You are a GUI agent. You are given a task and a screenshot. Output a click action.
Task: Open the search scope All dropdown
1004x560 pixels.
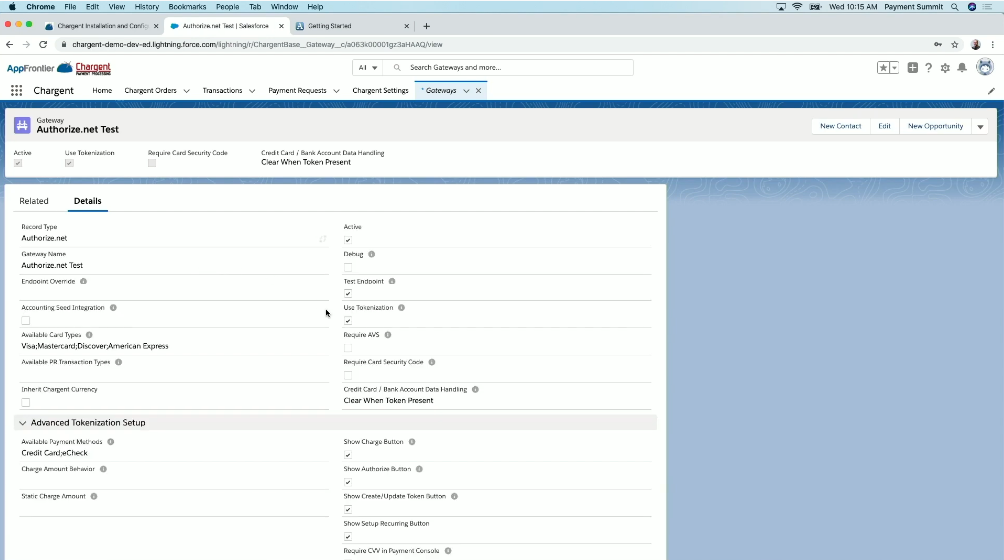click(x=368, y=67)
